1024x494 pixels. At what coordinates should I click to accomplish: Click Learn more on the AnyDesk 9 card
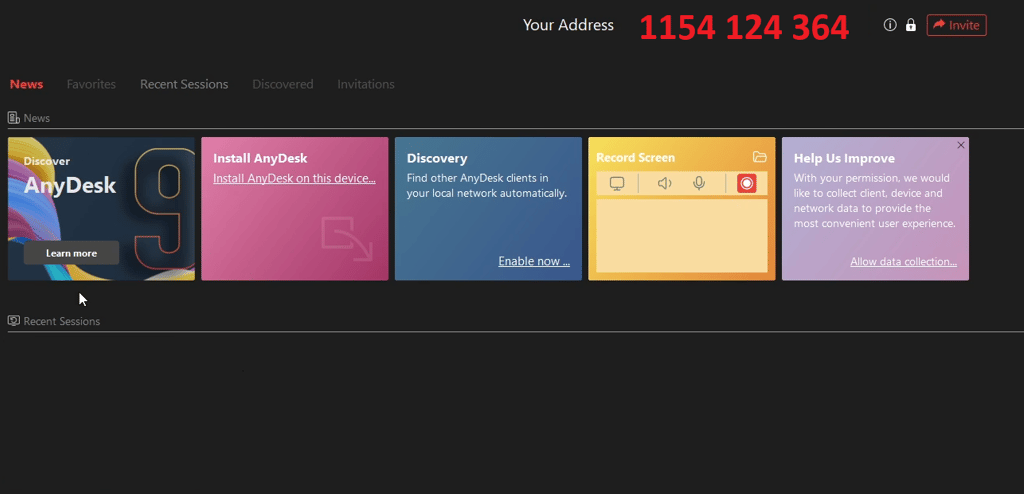[x=71, y=253]
